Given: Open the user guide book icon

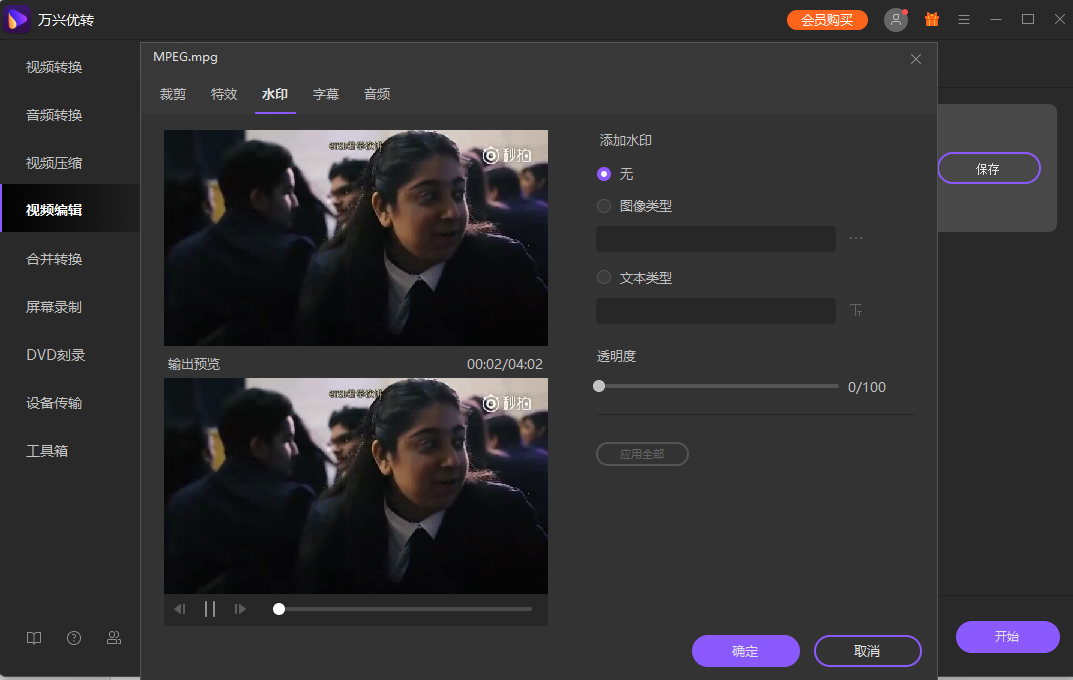Looking at the screenshot, I should 34,638.
